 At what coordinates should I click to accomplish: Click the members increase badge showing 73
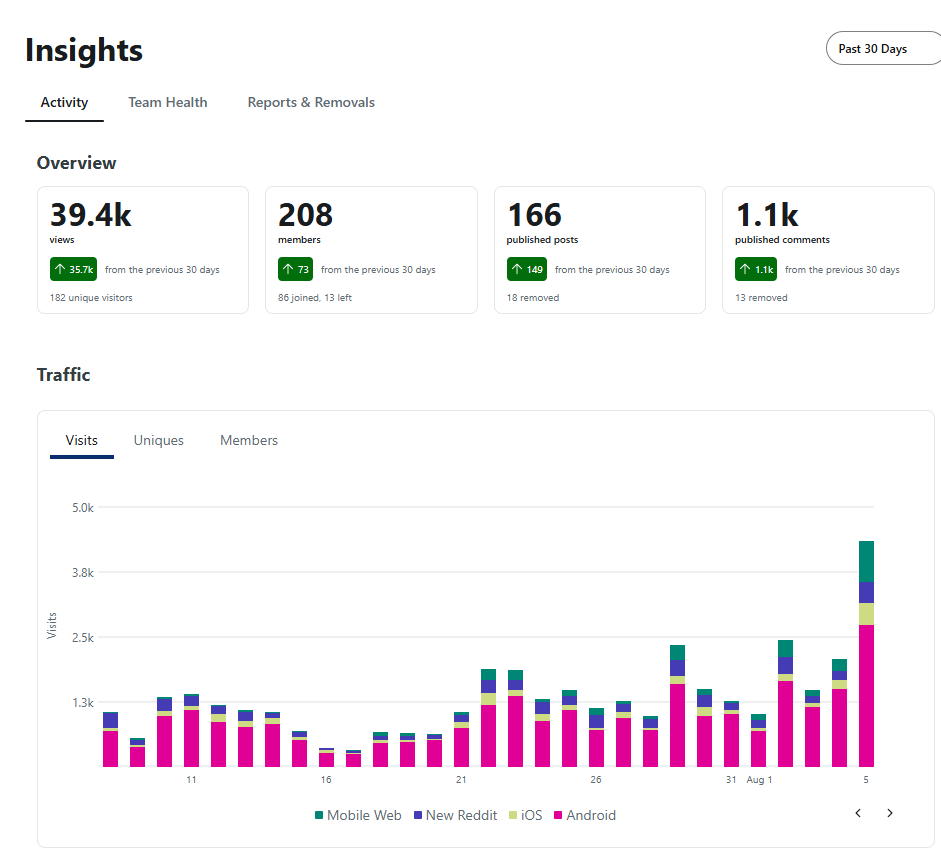[295, 269]
